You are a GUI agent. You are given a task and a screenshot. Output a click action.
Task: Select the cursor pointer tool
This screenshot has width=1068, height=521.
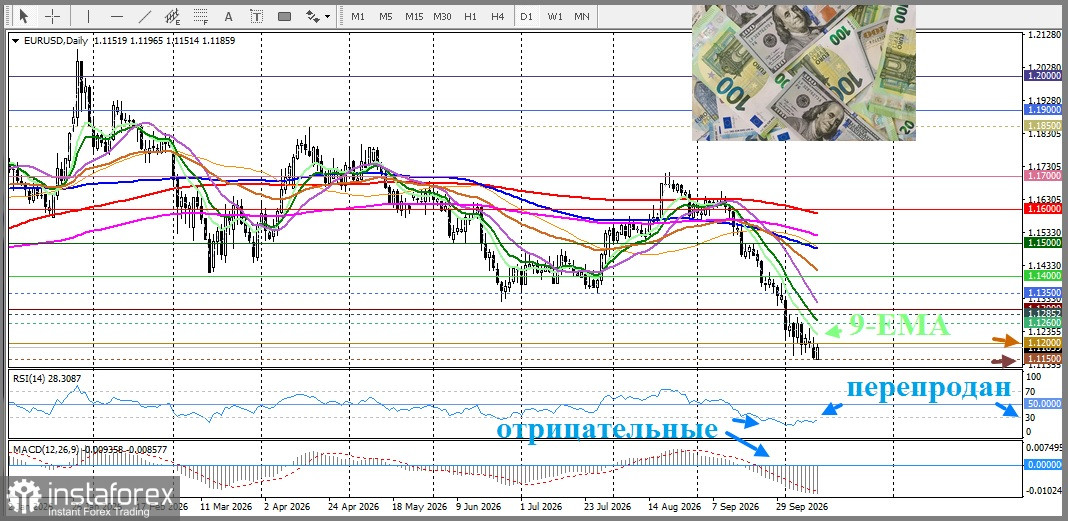tap(25, 16)
